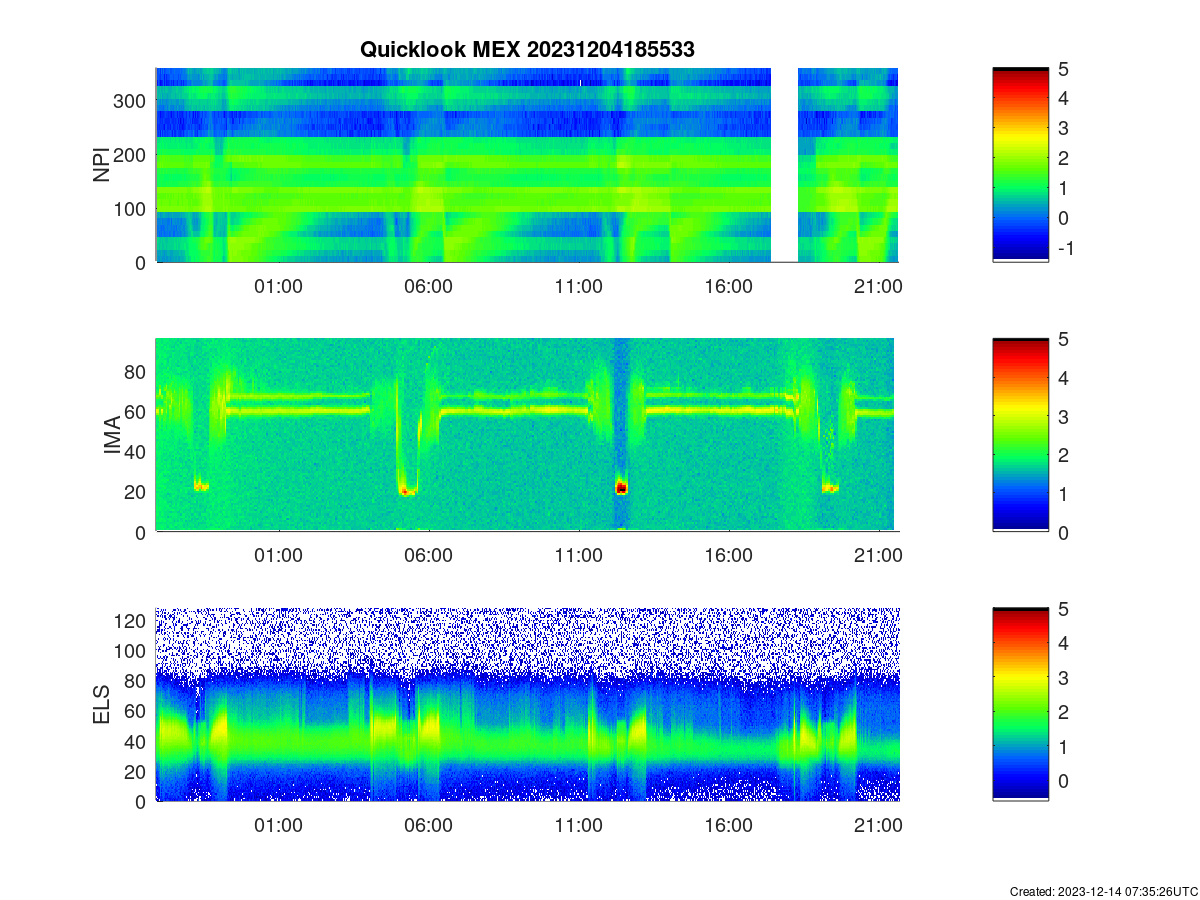Click the 01:00 label below ELS plot
1200x900 pixels.
click(278, 825)
